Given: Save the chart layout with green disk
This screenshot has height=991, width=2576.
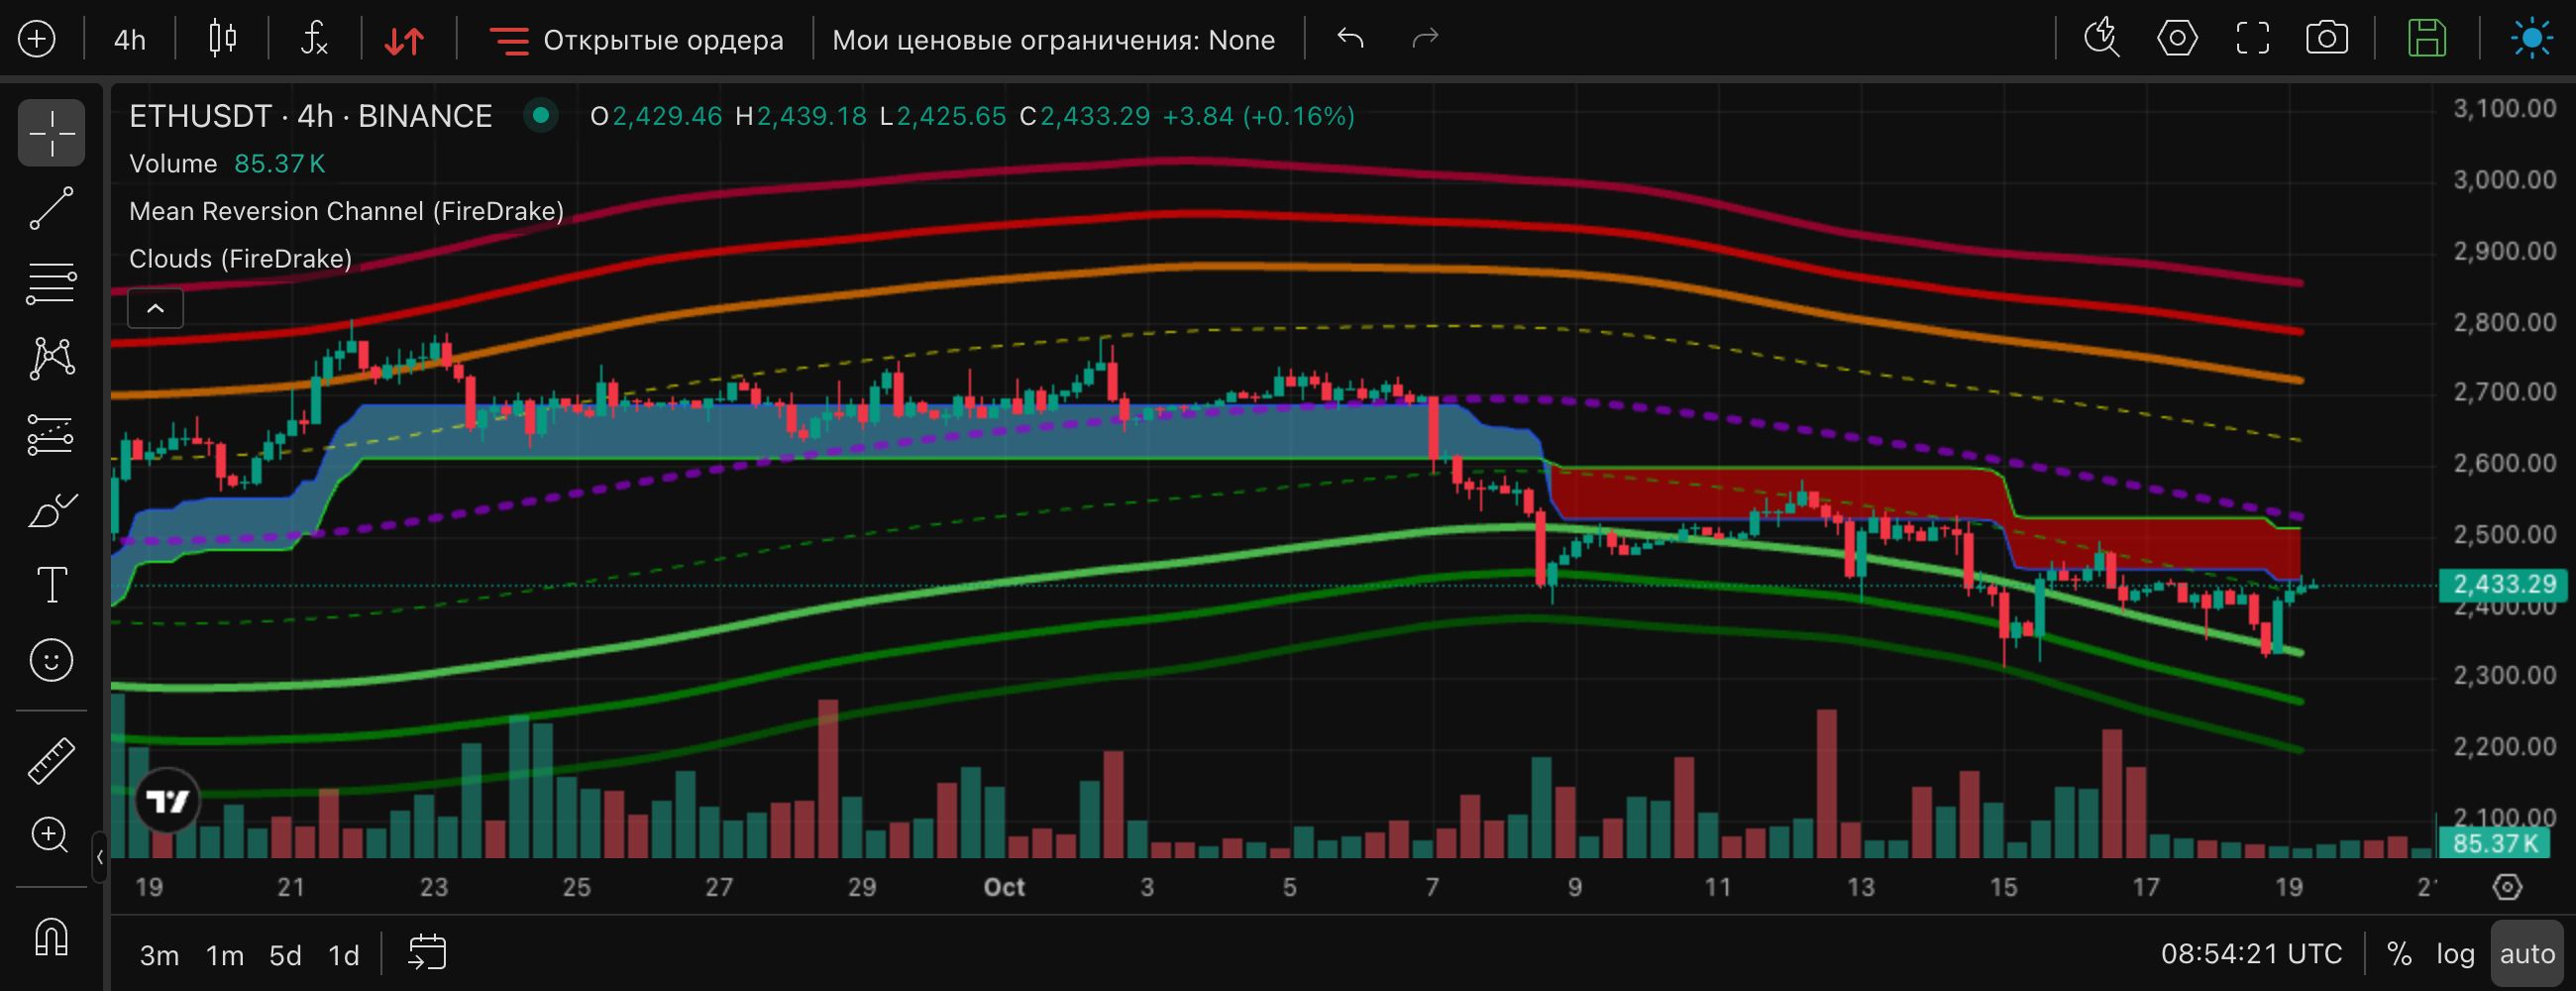Looking at the screenshot, I should click(x=2426, y=39).
